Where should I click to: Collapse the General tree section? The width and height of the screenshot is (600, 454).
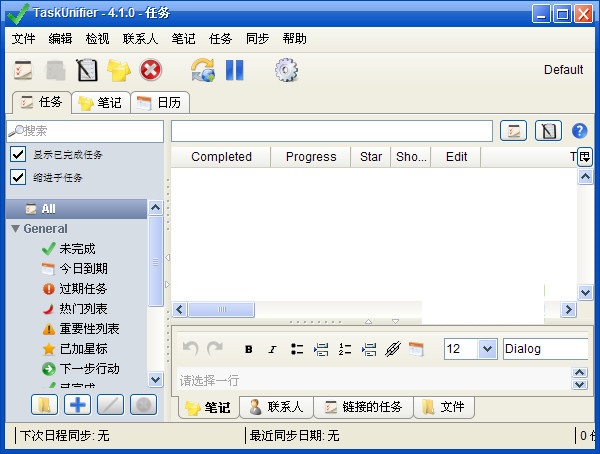tap(15, 229)
